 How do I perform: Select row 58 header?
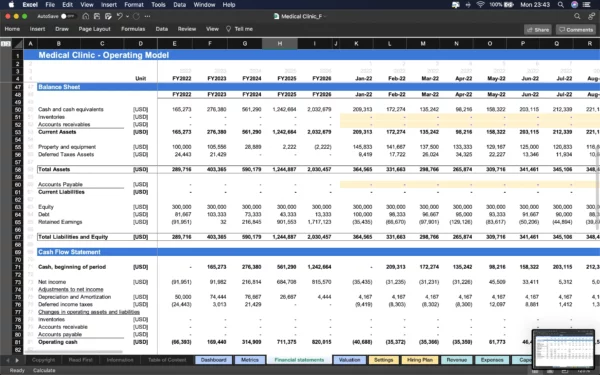click(18, 169)
